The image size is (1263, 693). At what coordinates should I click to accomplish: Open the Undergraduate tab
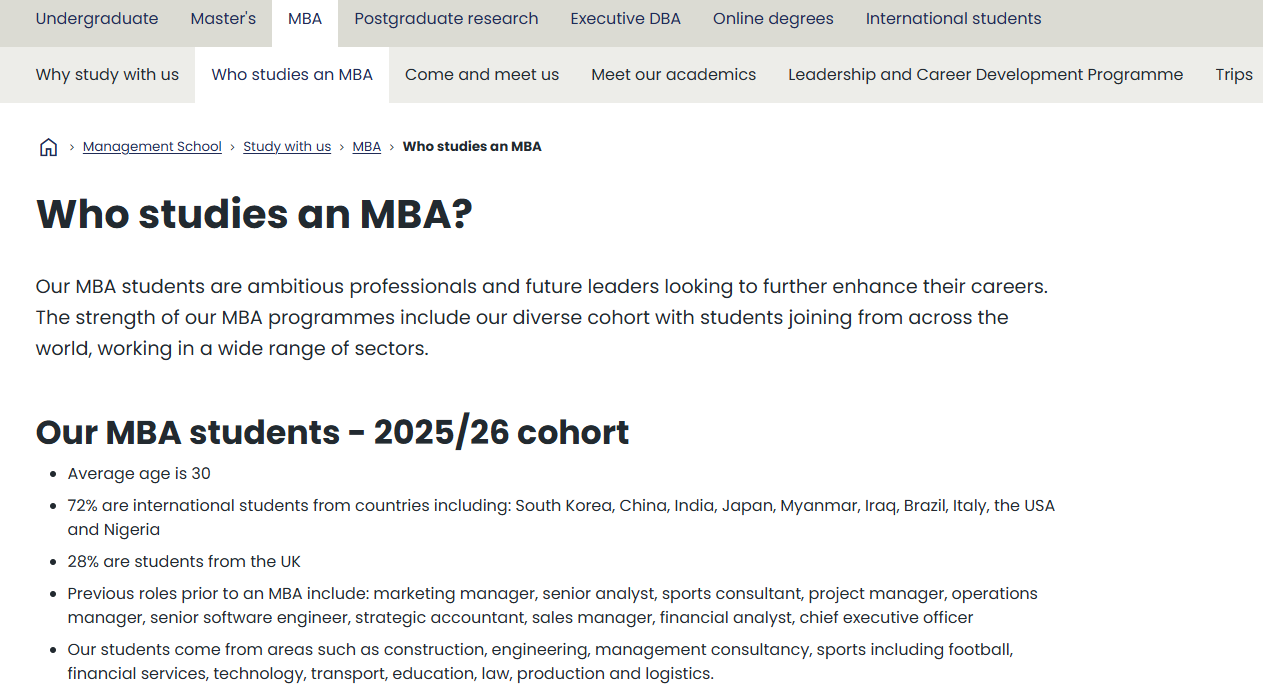97,19
